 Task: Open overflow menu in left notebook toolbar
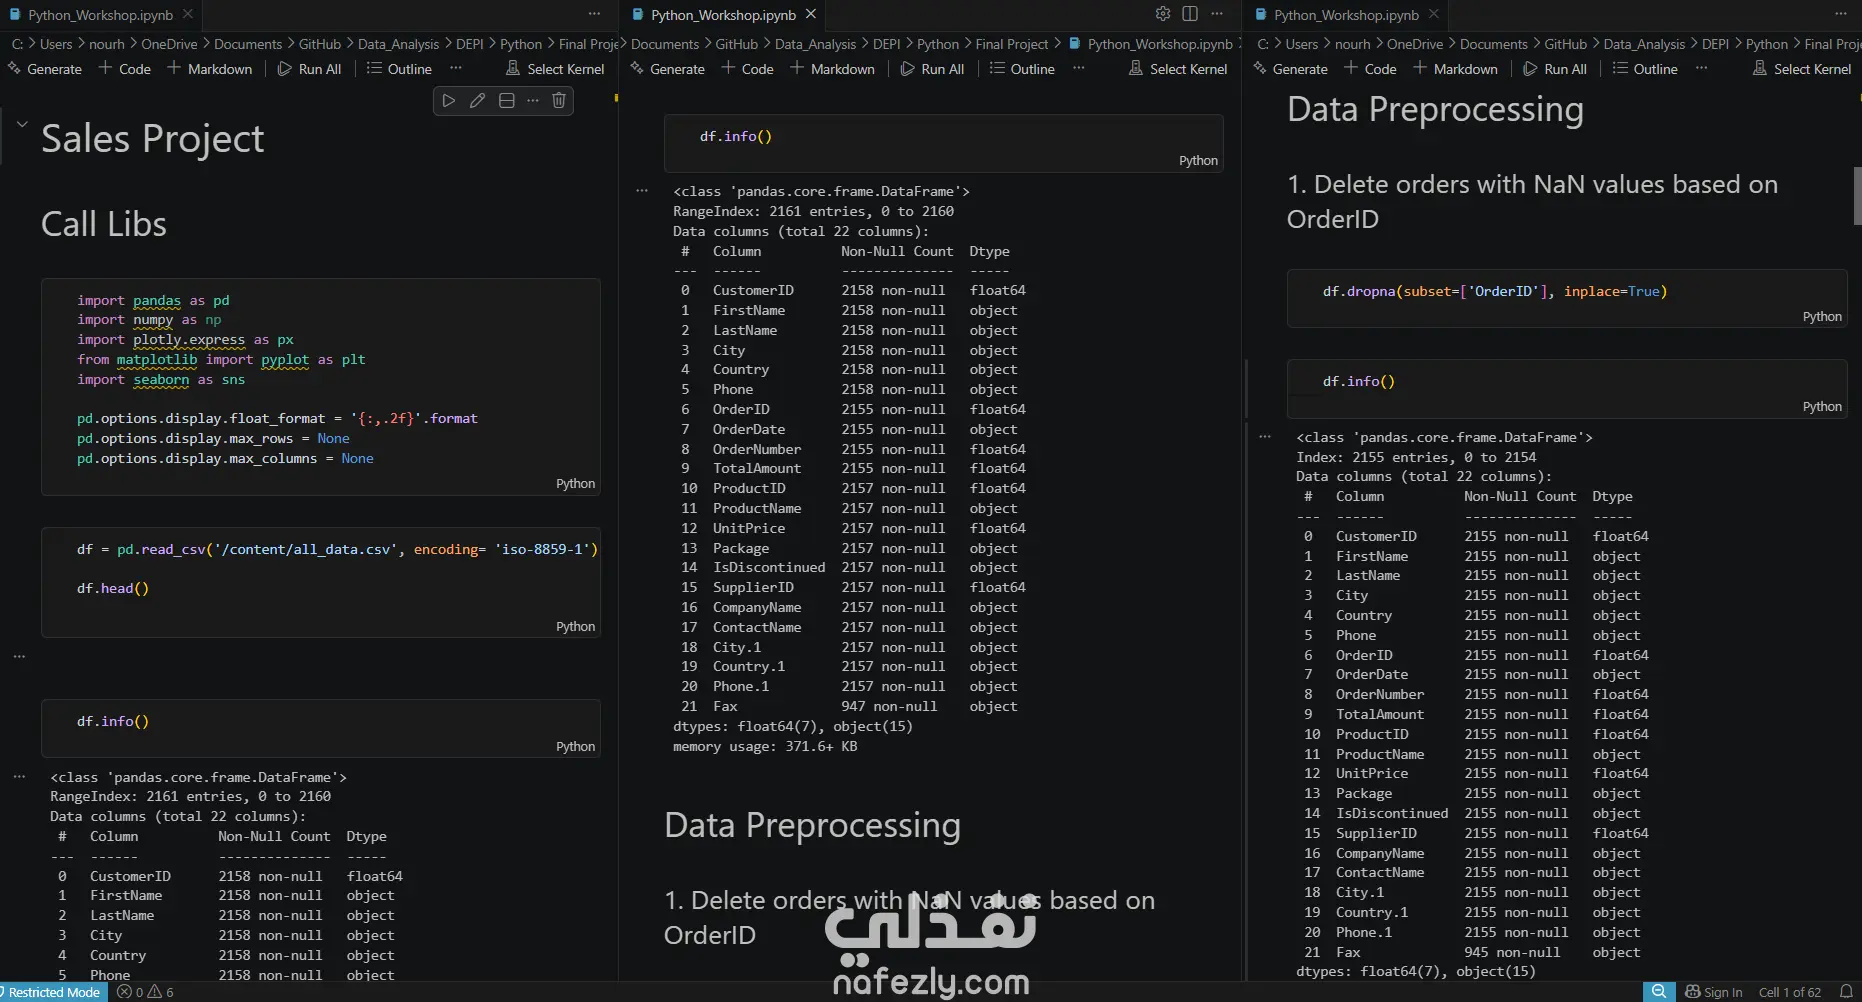pos(456,69)
